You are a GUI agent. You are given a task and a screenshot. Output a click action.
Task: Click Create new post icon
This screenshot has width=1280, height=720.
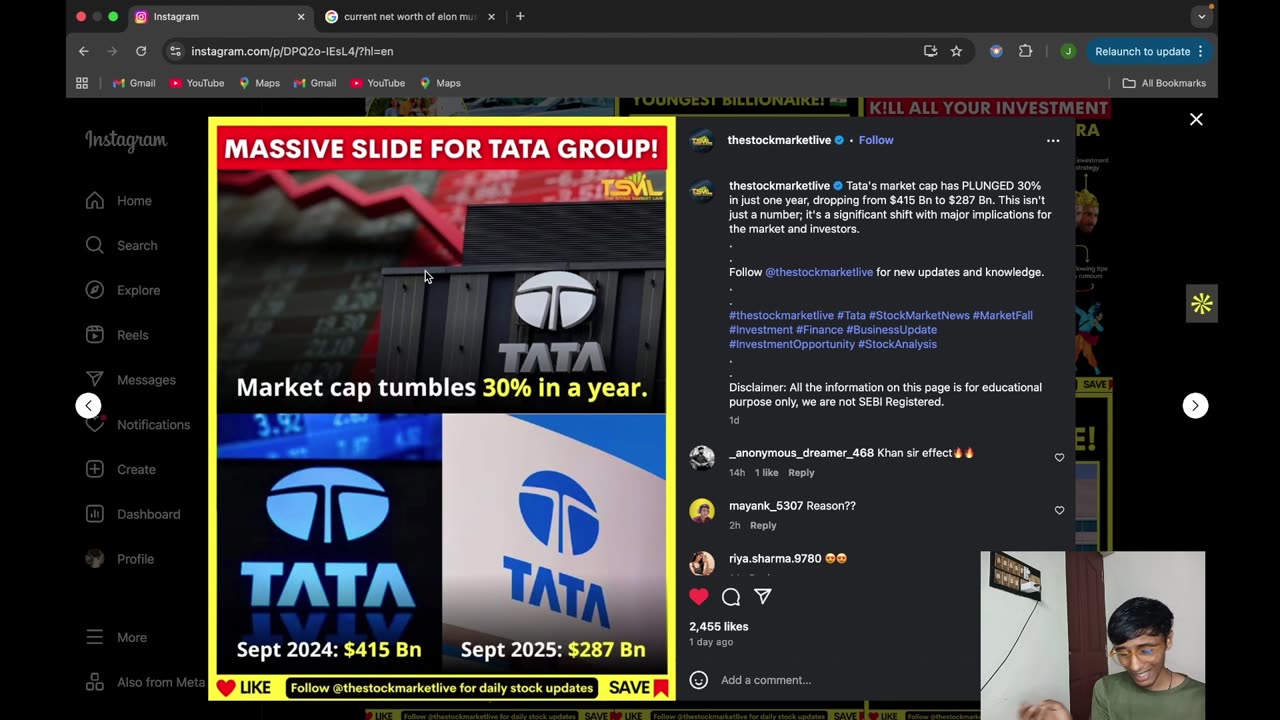point(95,469)
